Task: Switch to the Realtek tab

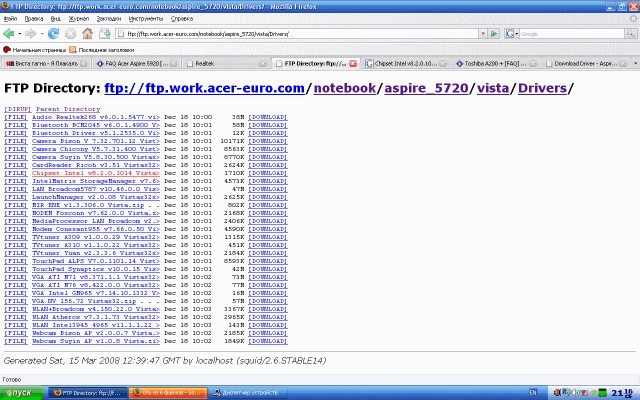Action: pyautogui.click(x=226, y=63)
